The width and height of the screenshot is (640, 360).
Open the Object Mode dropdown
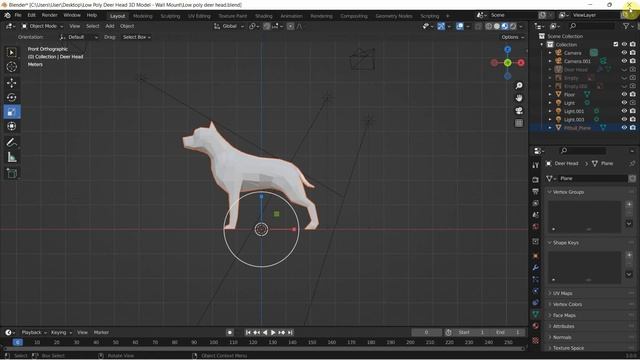[42, 26]
